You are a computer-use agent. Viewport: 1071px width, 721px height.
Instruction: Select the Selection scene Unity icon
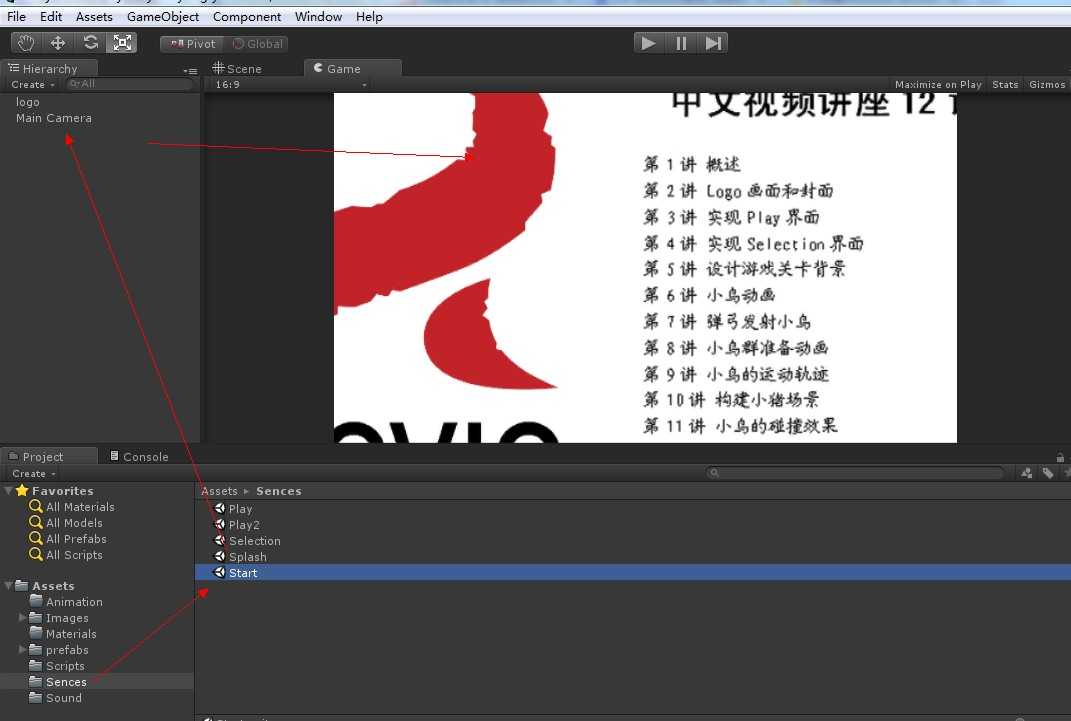click(x=219, y=540)
